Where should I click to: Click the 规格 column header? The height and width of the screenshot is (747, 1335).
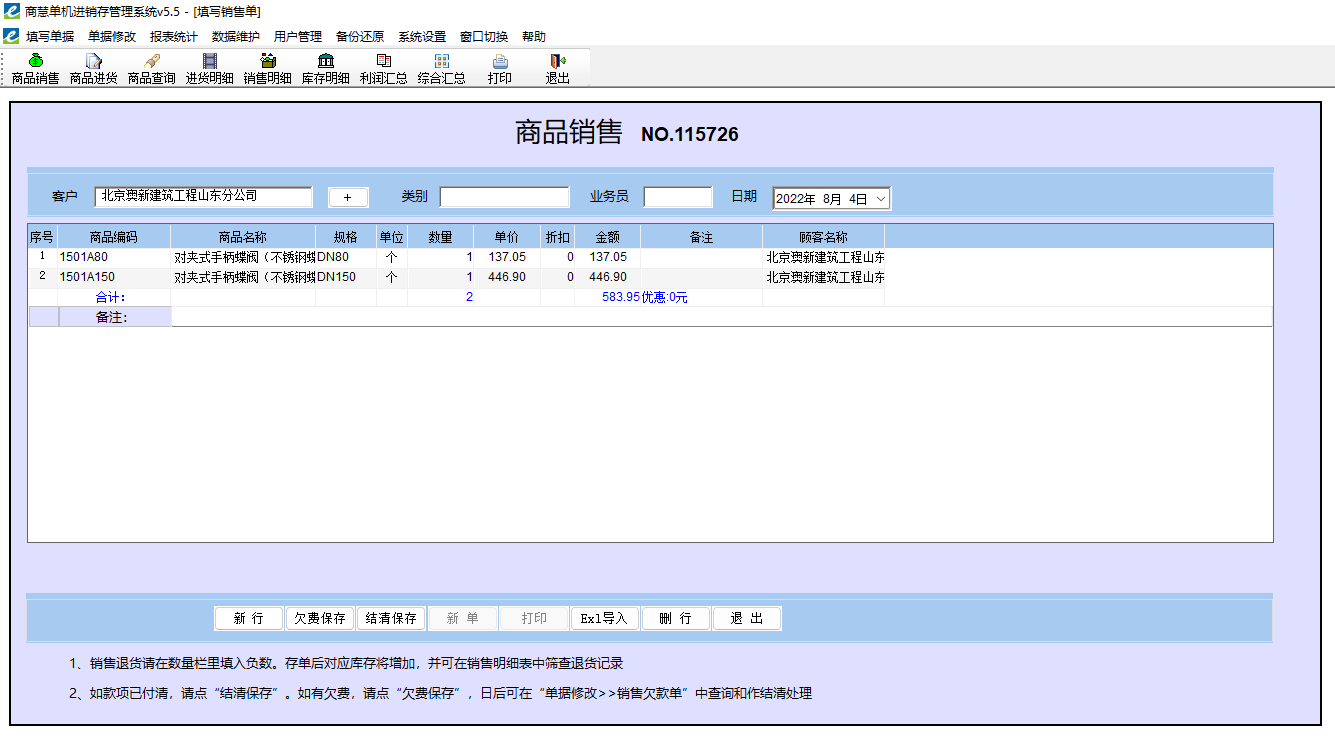click(x=345, y=237)
